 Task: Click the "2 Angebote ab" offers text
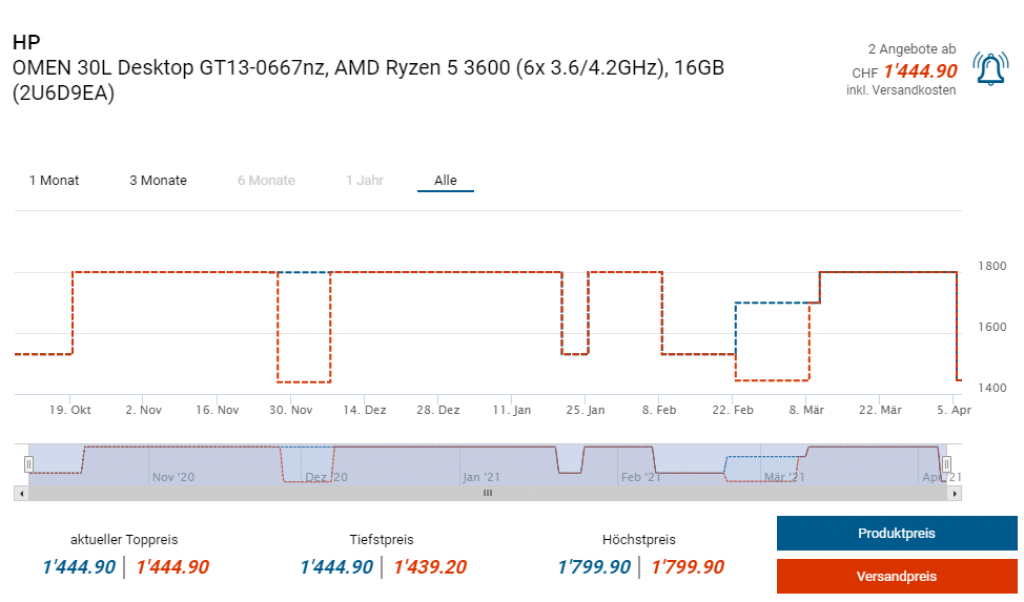pyautogui.click(x=911, y=49)
